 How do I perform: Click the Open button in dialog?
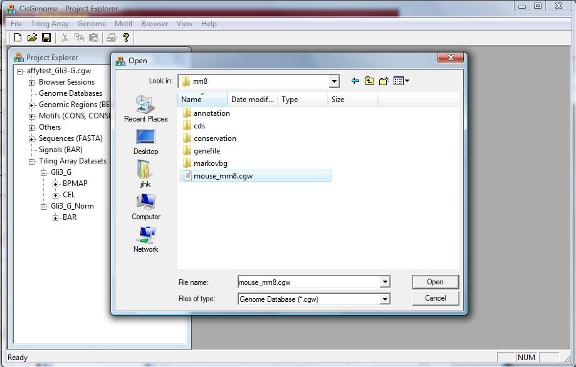435,282
